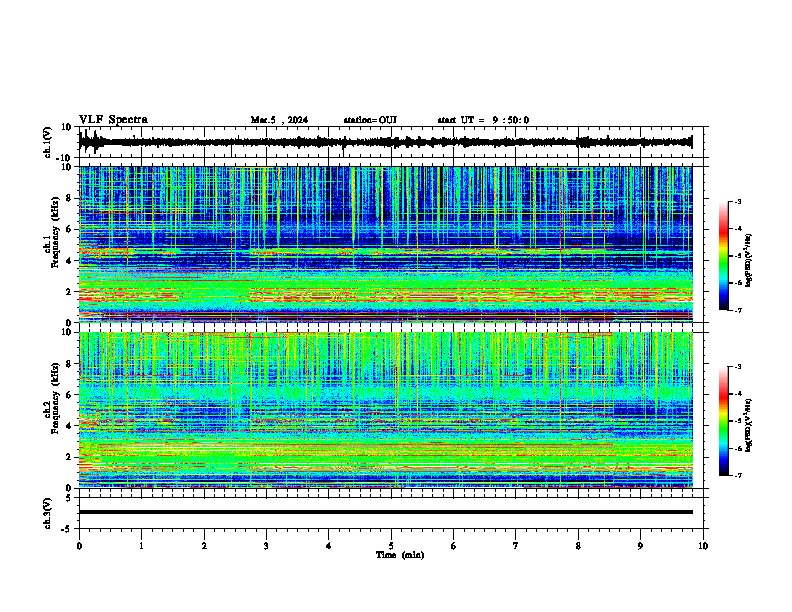Click the "-5" tick on ch.3(V) axis
This screenshot has height=612, width=792.
(x=67, y=529)
